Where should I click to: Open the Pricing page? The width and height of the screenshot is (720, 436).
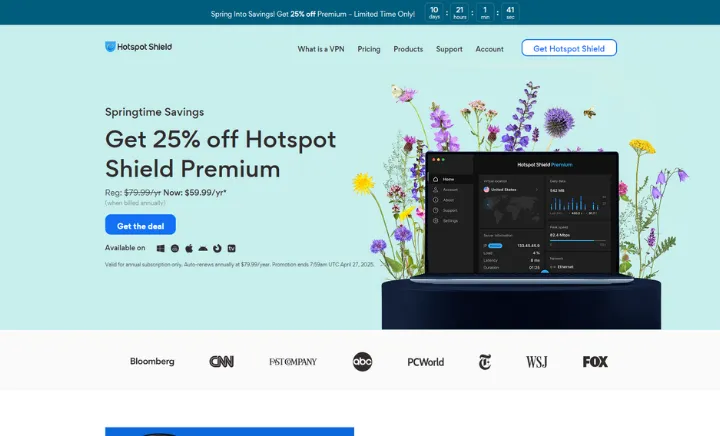(x=369, y=49)
